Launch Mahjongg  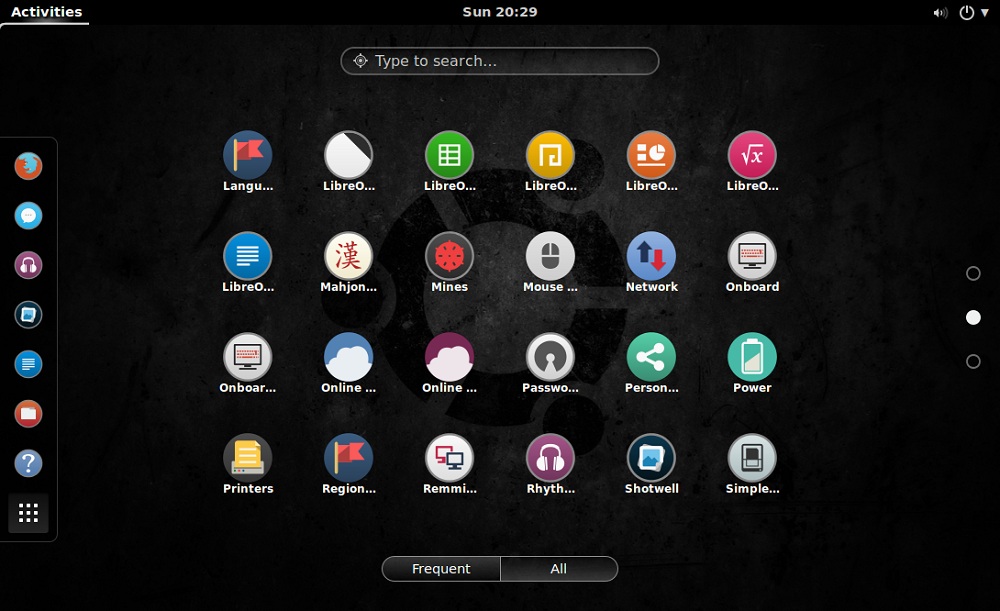click(348, 256)
